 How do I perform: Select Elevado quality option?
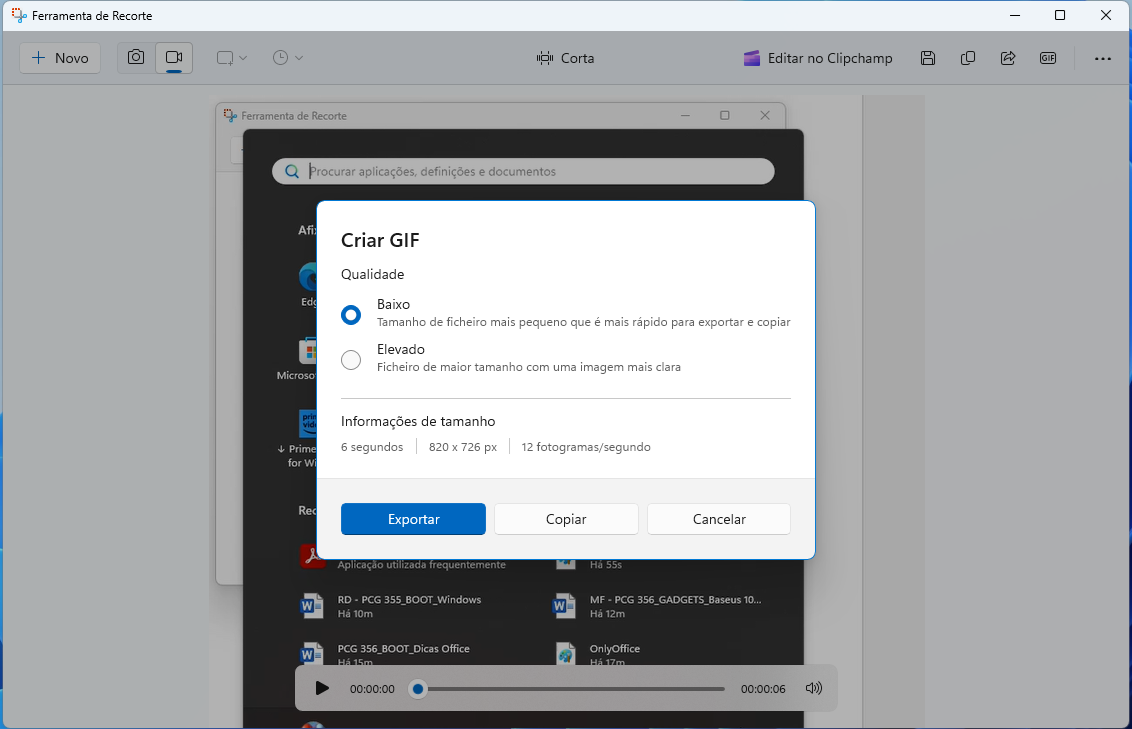351,360
